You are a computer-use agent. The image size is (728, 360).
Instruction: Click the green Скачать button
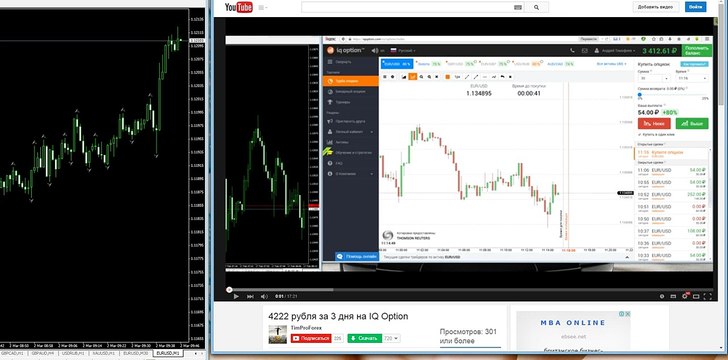tap(364, 338)
